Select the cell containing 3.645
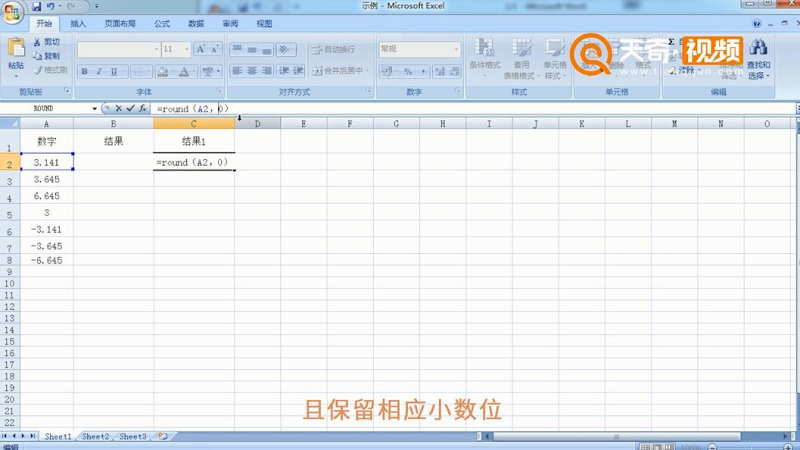The image size is (800, 450). pyautogui.click(x=46, y=180)
